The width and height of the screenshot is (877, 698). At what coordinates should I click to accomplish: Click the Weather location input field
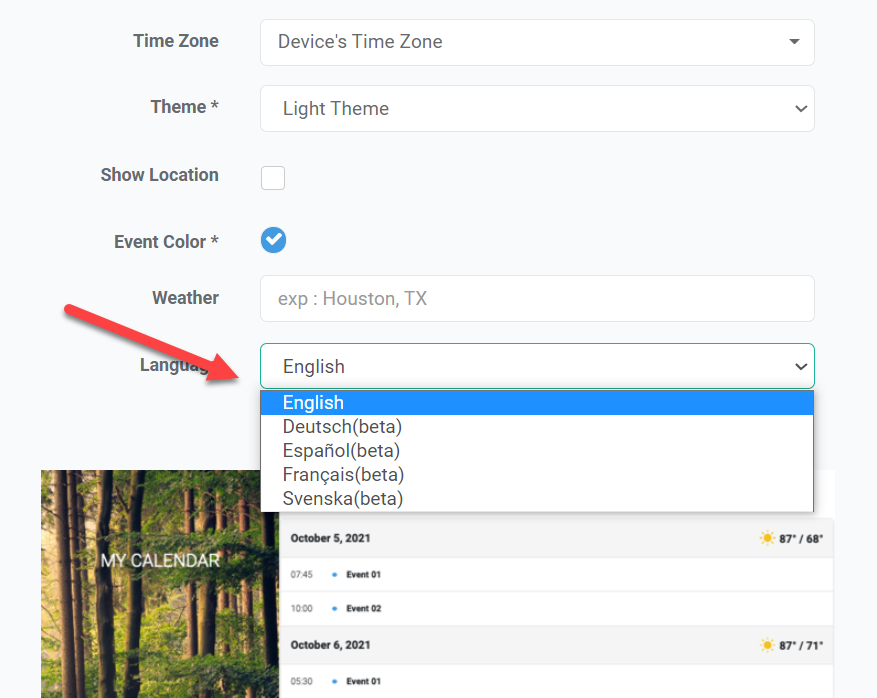tap(537, 299)
